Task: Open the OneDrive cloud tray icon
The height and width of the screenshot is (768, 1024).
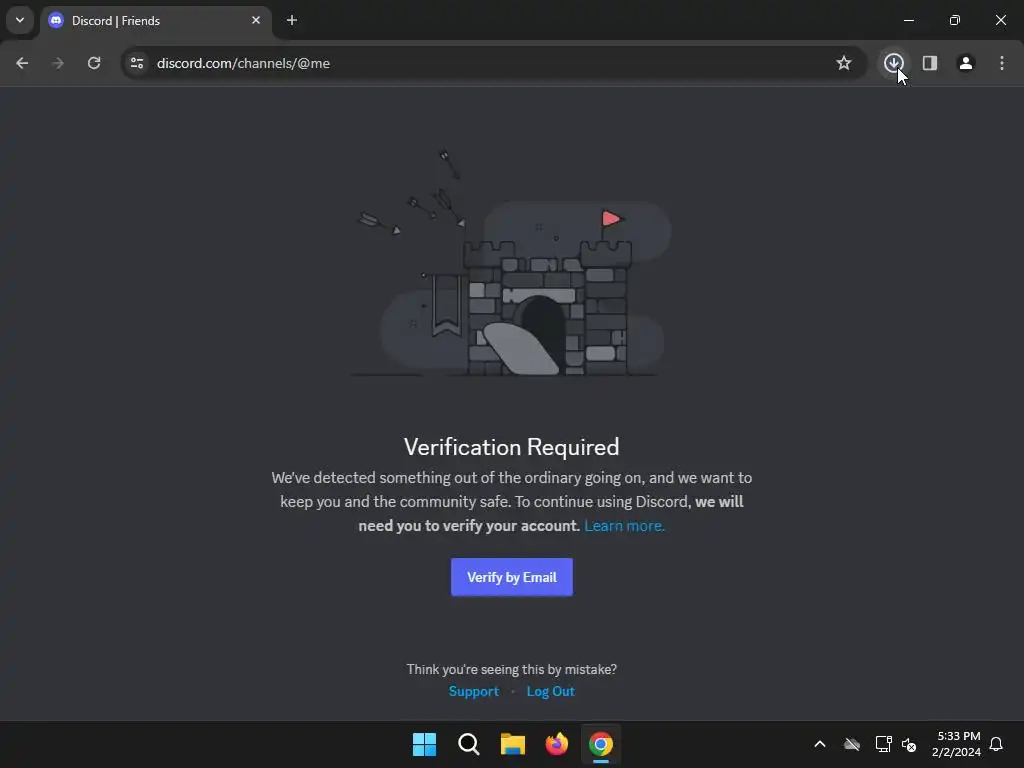Action: [852, 744]
